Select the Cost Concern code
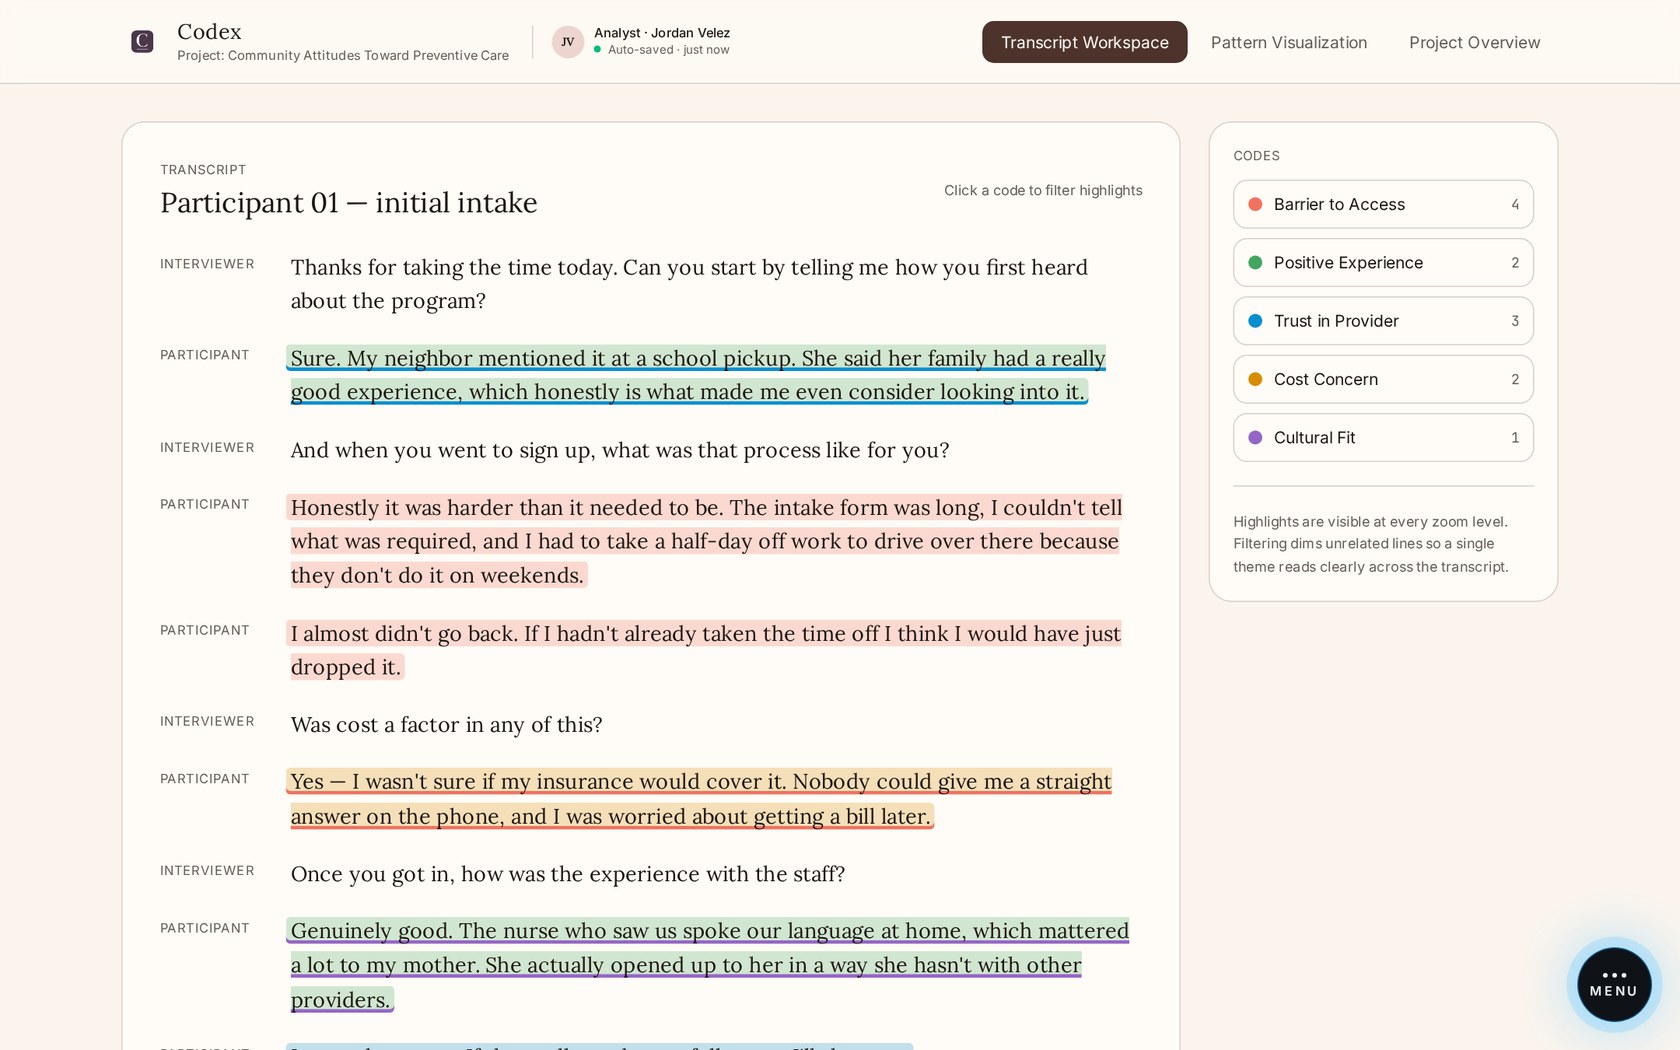This screenshot has width=1680, height=1050. pyautogui.click(x=1383, y=379)
